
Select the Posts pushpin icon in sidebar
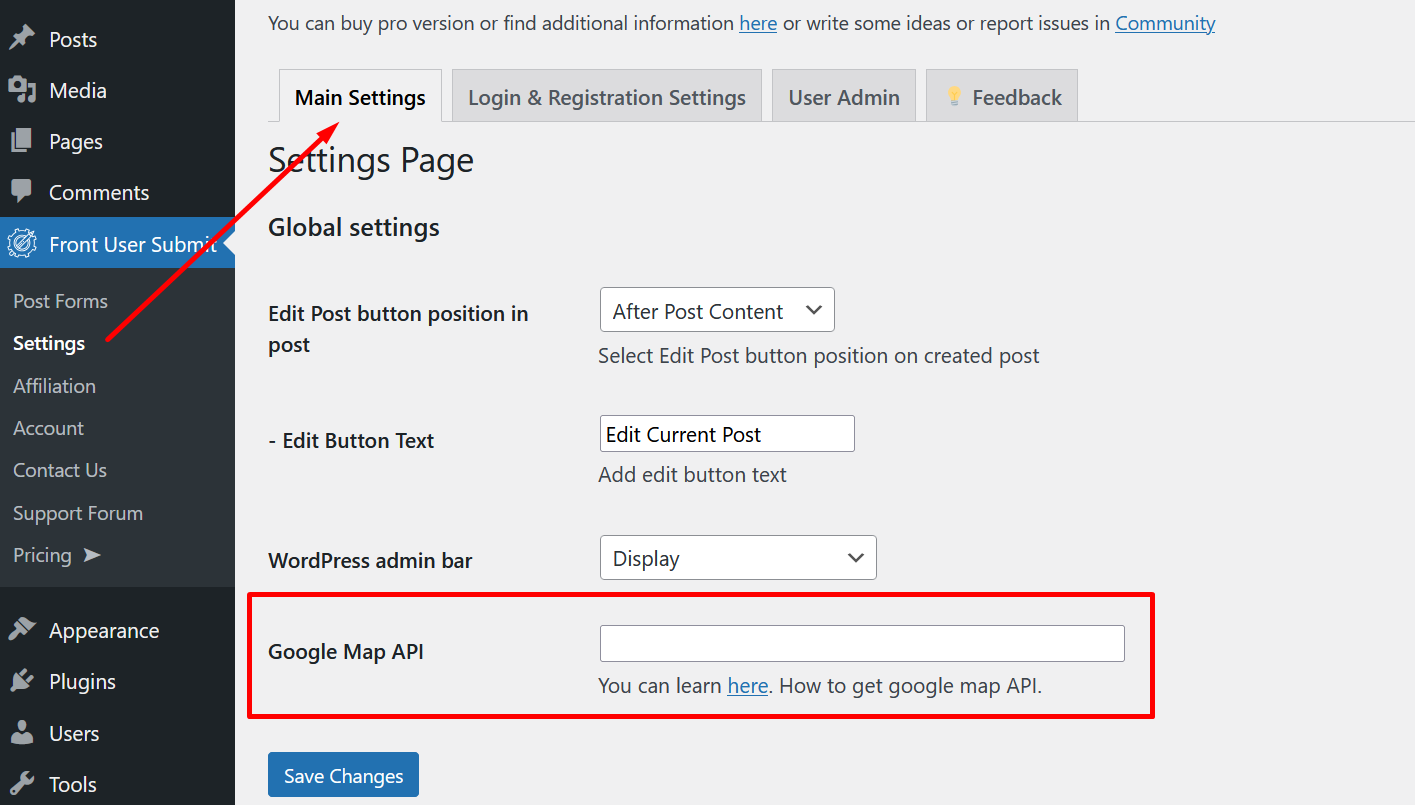click(22, 38)
